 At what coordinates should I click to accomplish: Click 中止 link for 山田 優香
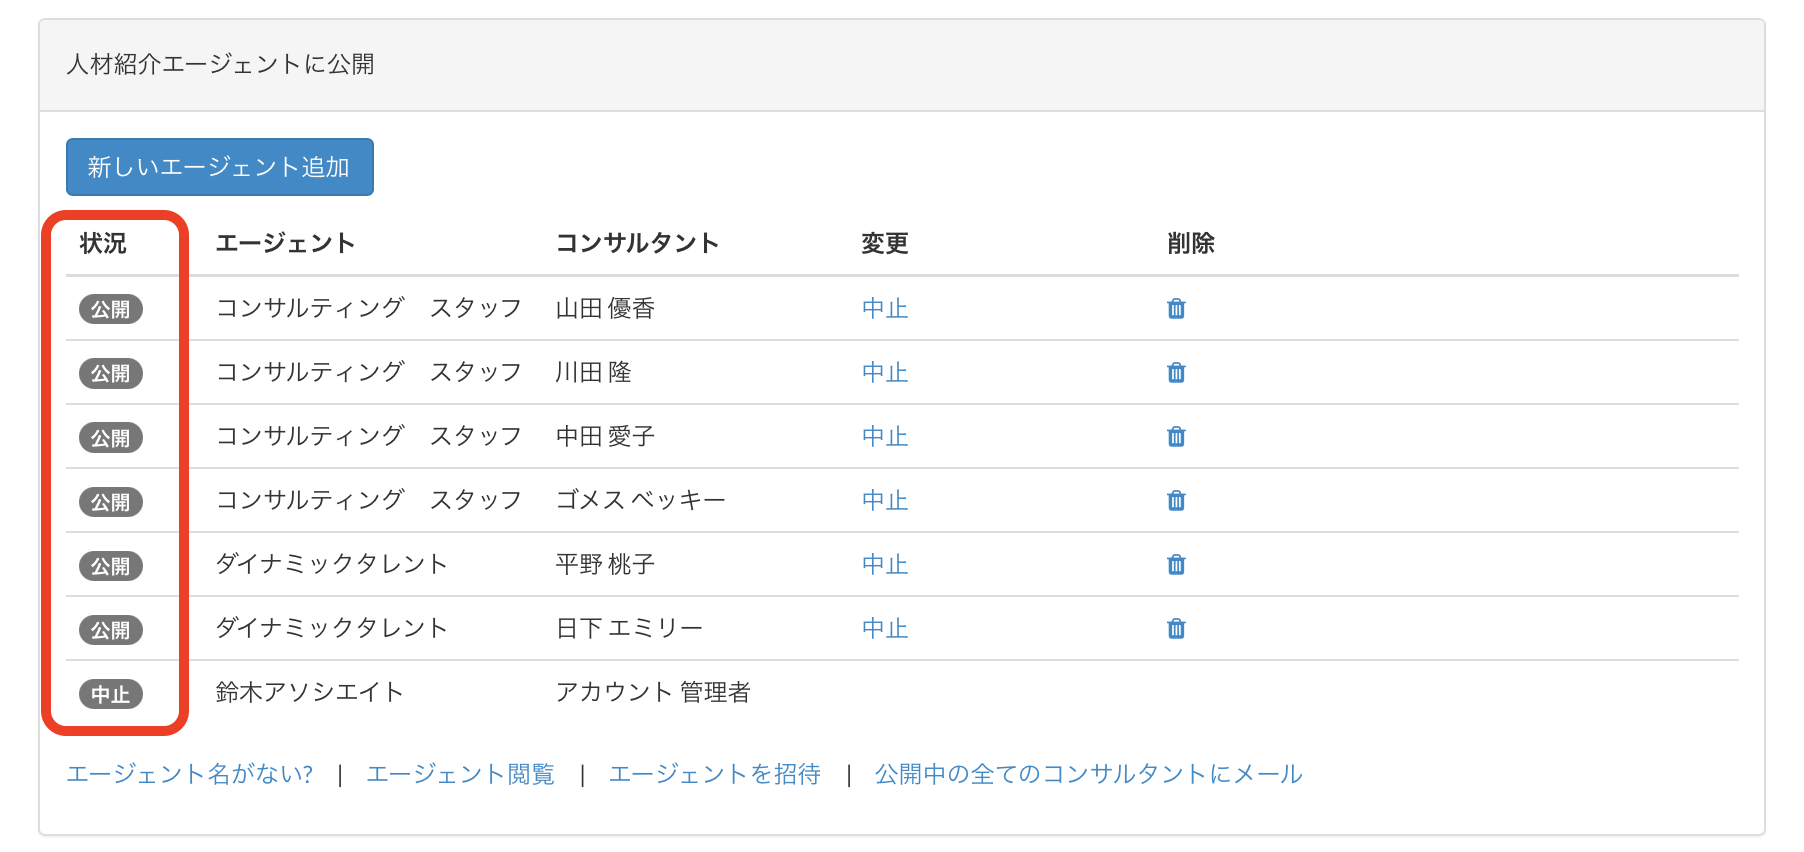click(884, 309)
